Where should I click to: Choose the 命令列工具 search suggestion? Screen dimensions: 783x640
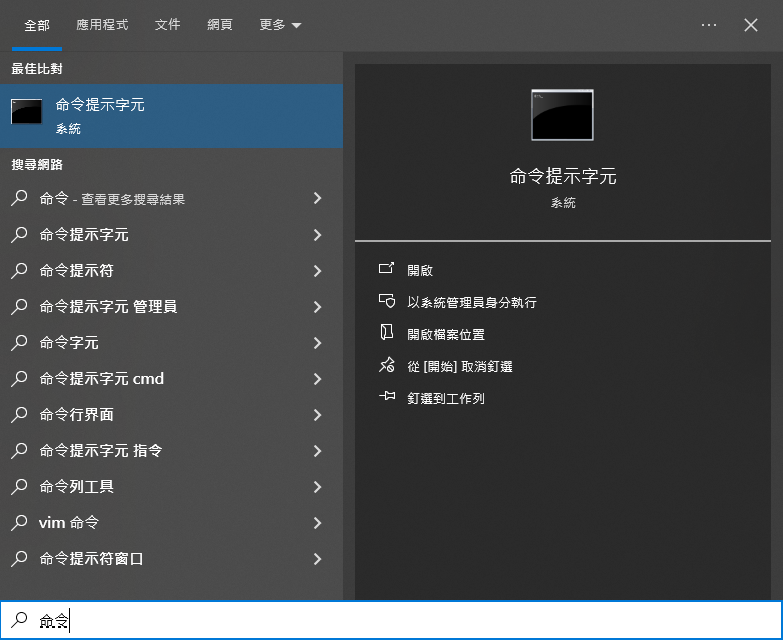click(x=77, y=487)
